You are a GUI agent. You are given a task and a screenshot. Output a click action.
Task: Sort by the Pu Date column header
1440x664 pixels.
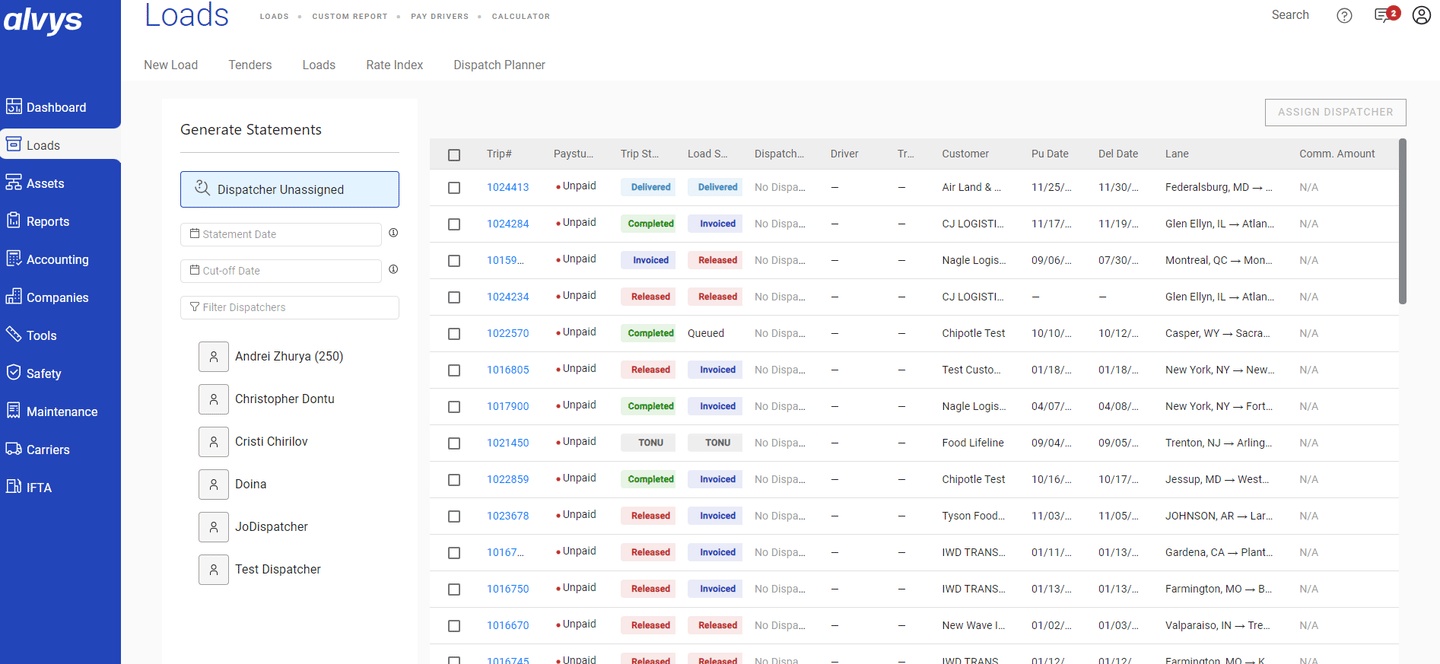(1050, 154)
